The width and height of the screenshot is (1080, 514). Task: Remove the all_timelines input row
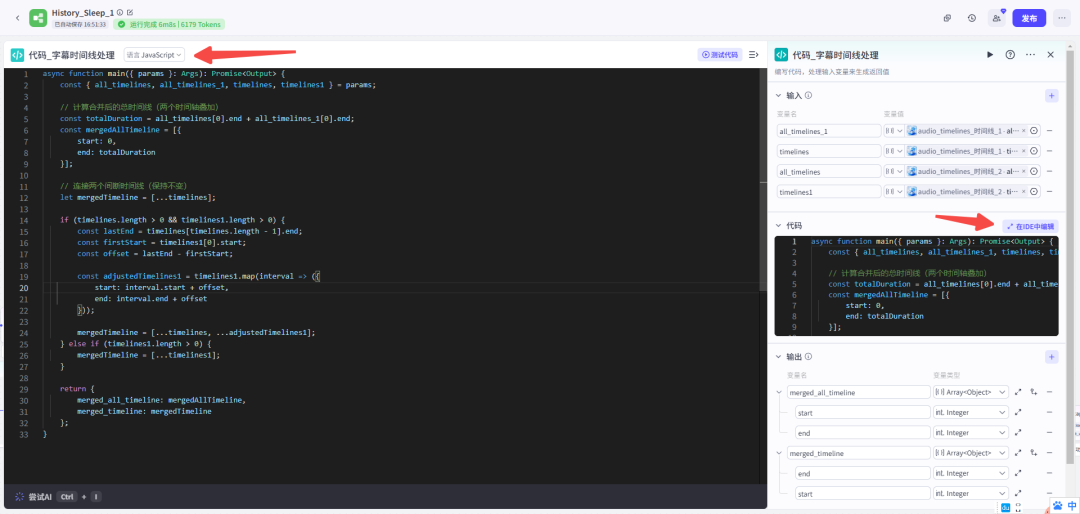tap(1050, 171)
